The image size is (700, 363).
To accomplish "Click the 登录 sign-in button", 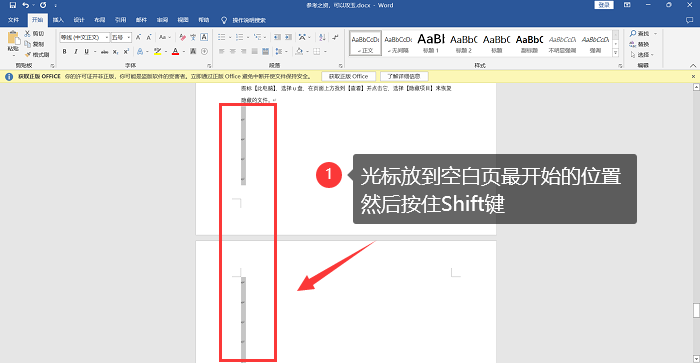I will point(604,5).
